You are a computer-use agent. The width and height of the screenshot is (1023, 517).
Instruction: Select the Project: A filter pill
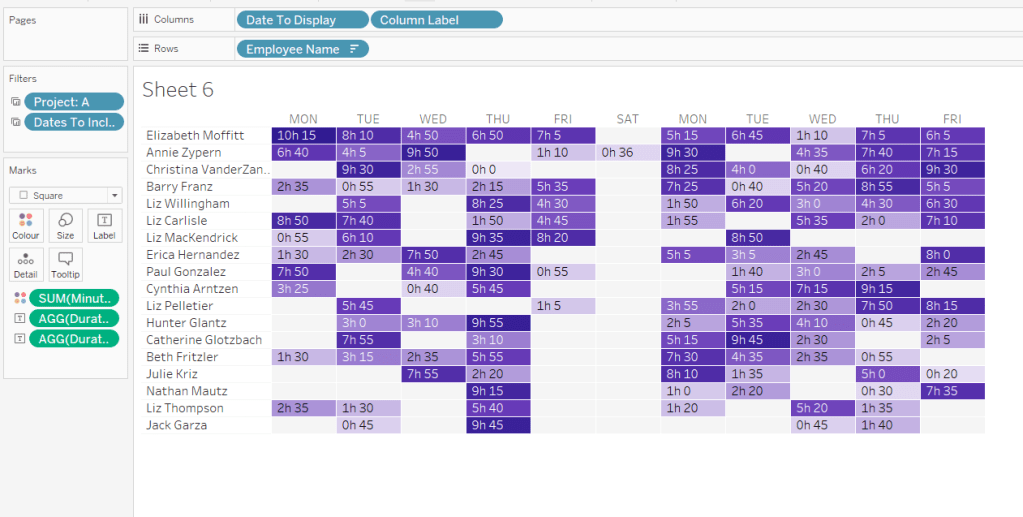(75, 102)
